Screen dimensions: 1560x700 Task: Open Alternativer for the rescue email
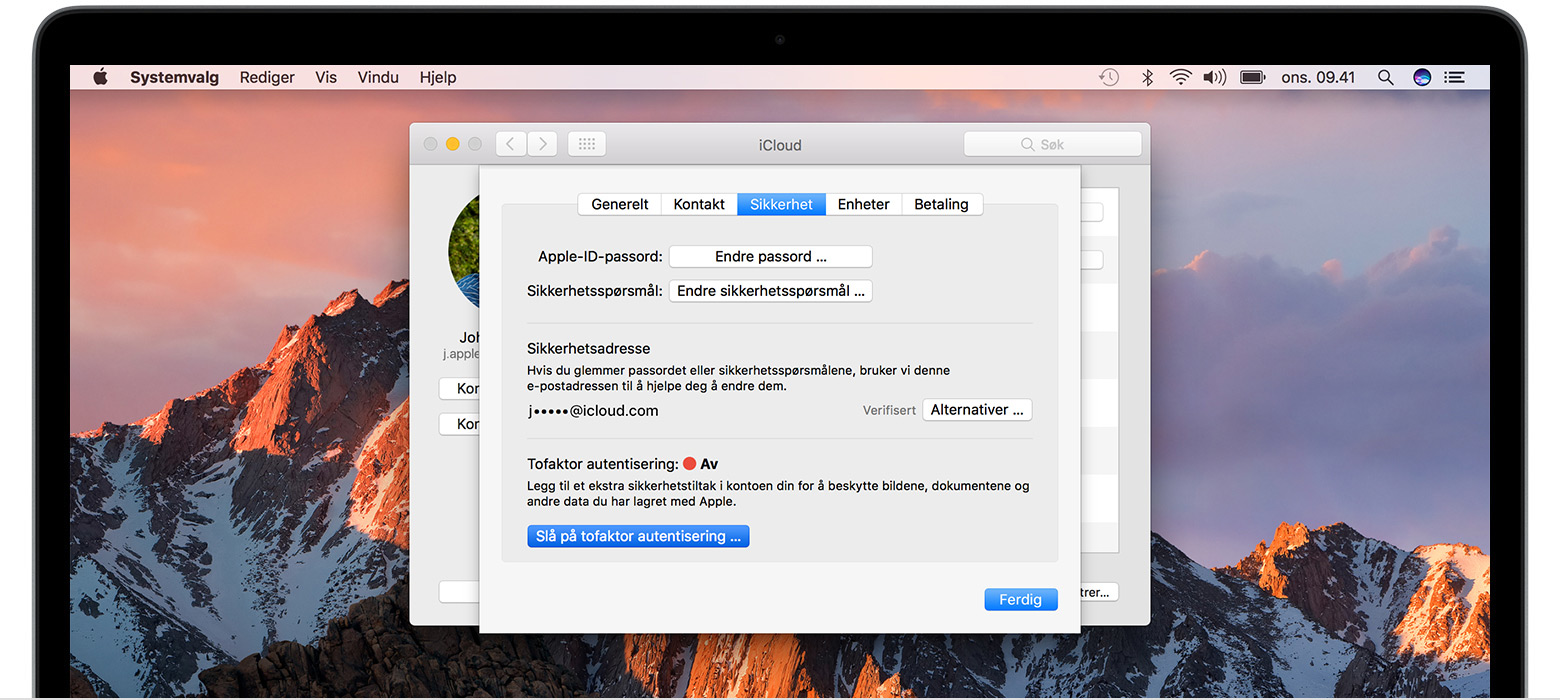coord(976,410)
